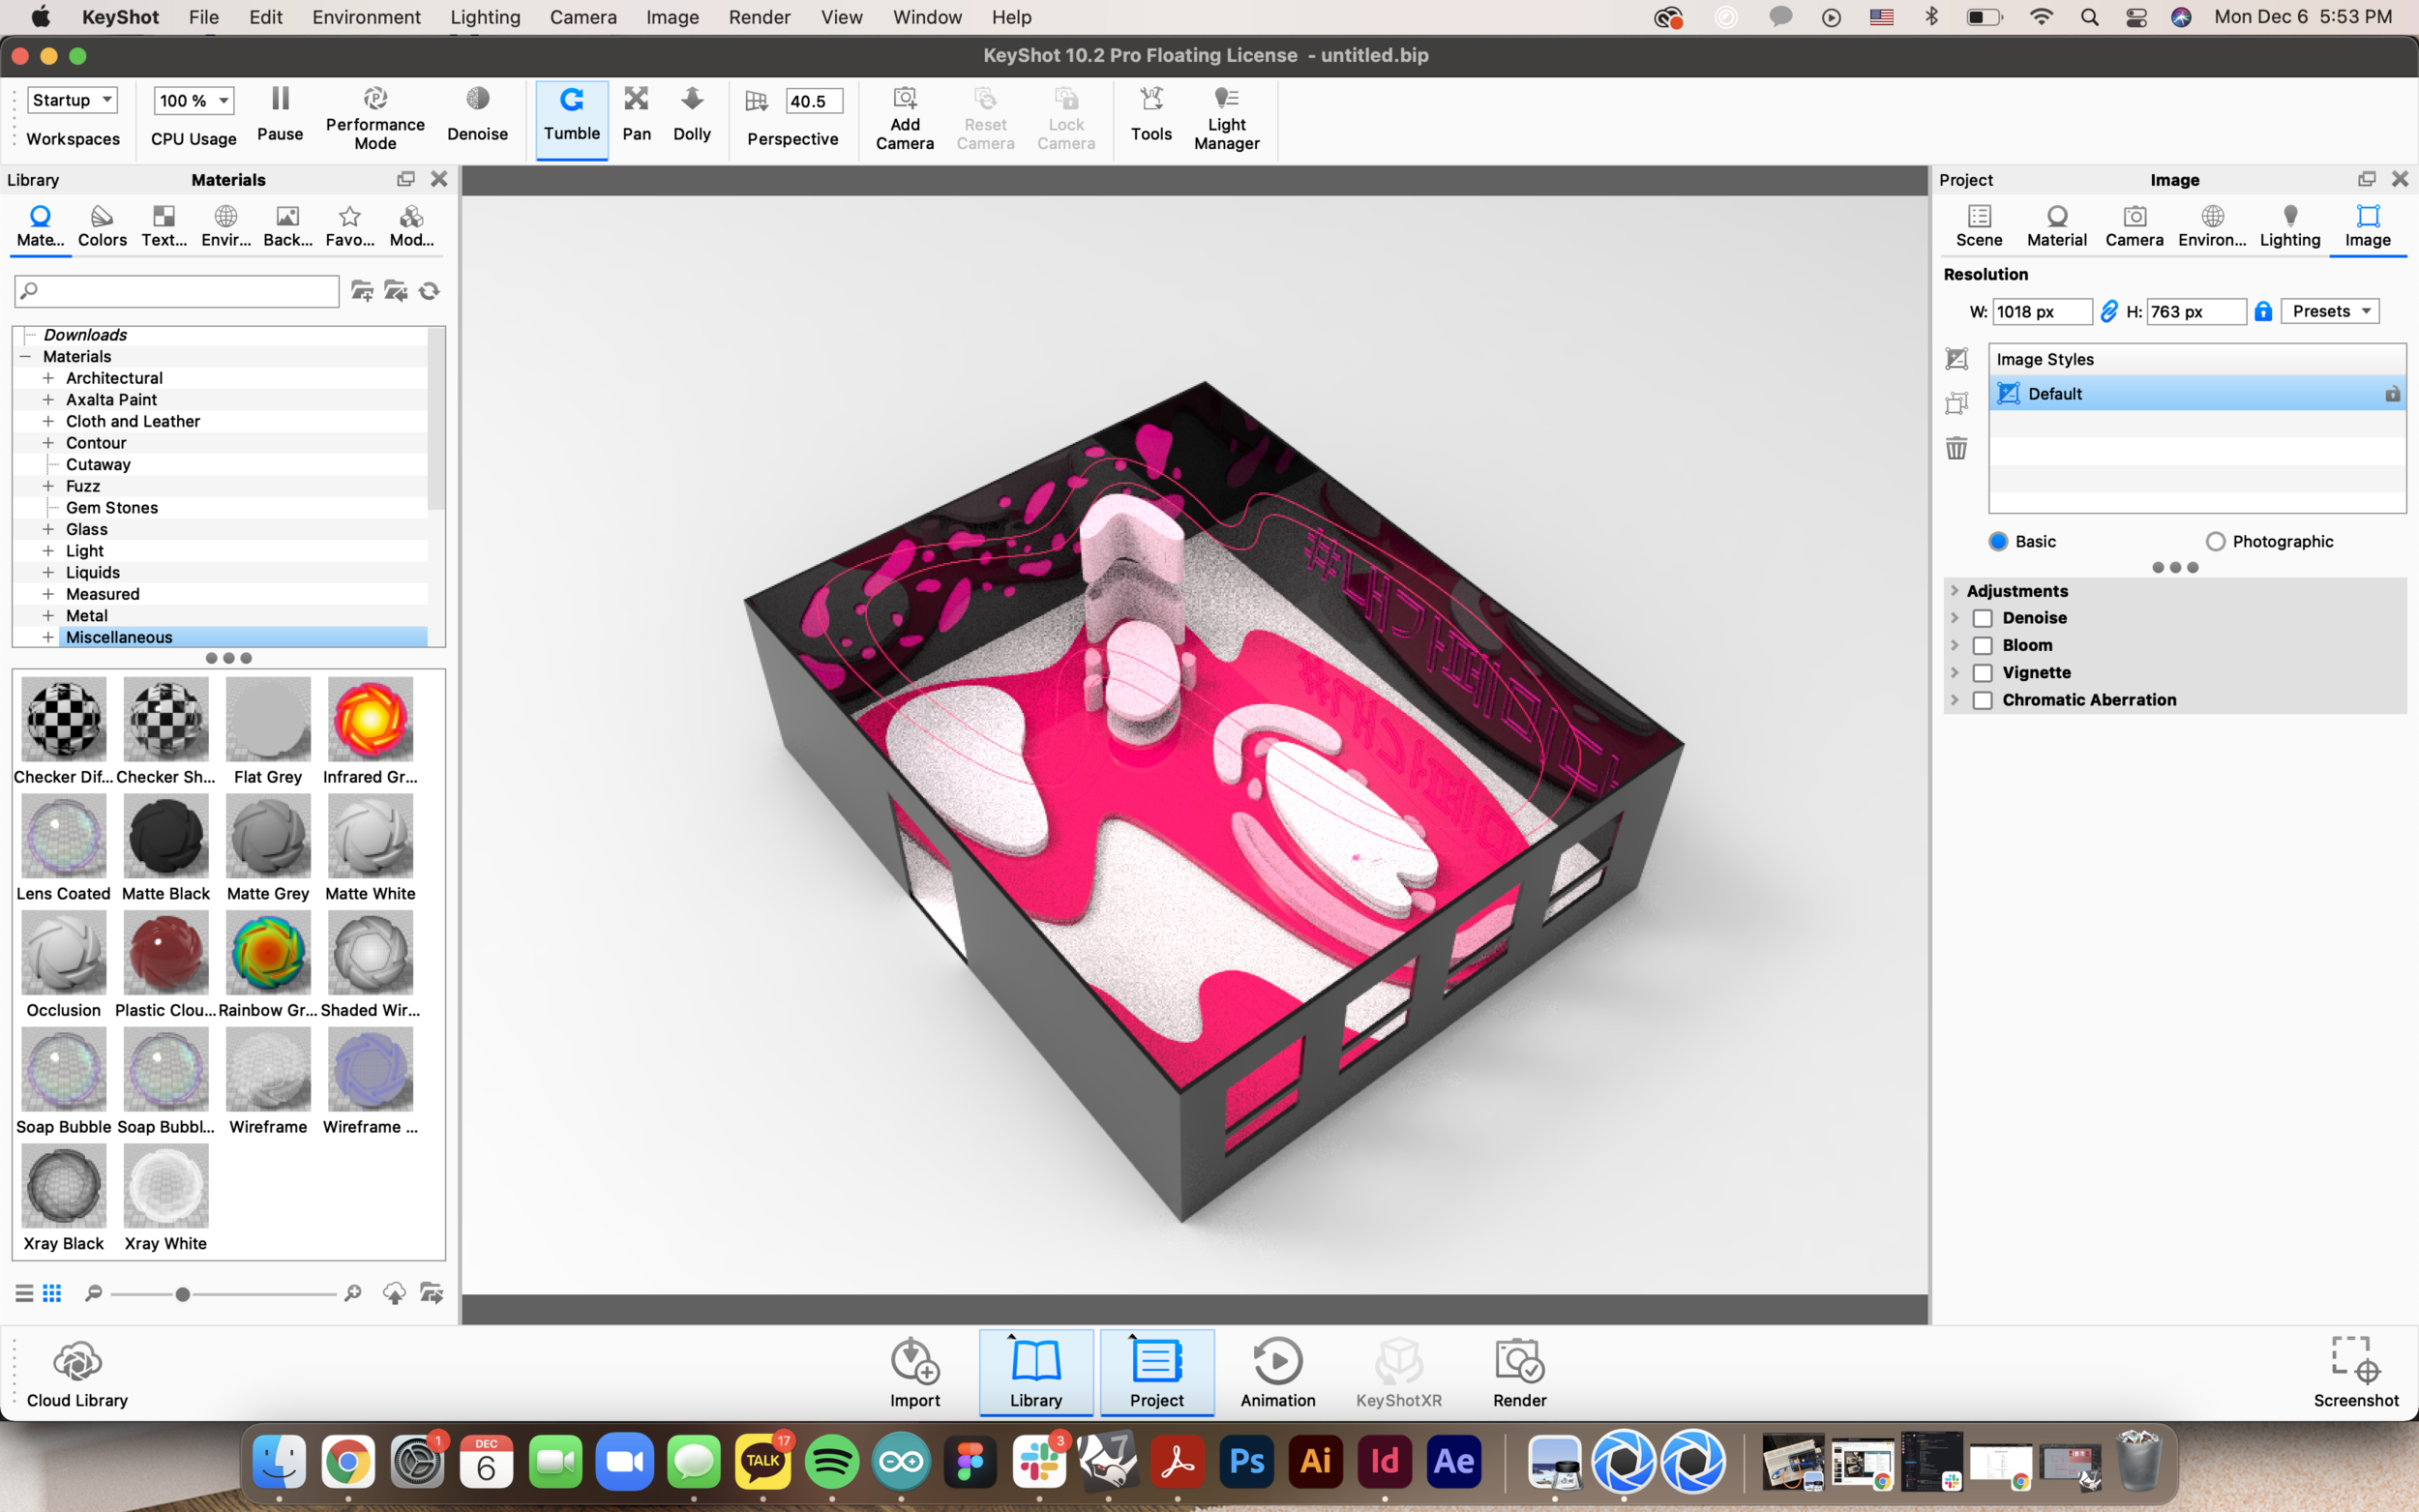Select the Matte Black material thumbnail
The width and height of the screenshot is (2419, 1512).
tap(166, 837)
